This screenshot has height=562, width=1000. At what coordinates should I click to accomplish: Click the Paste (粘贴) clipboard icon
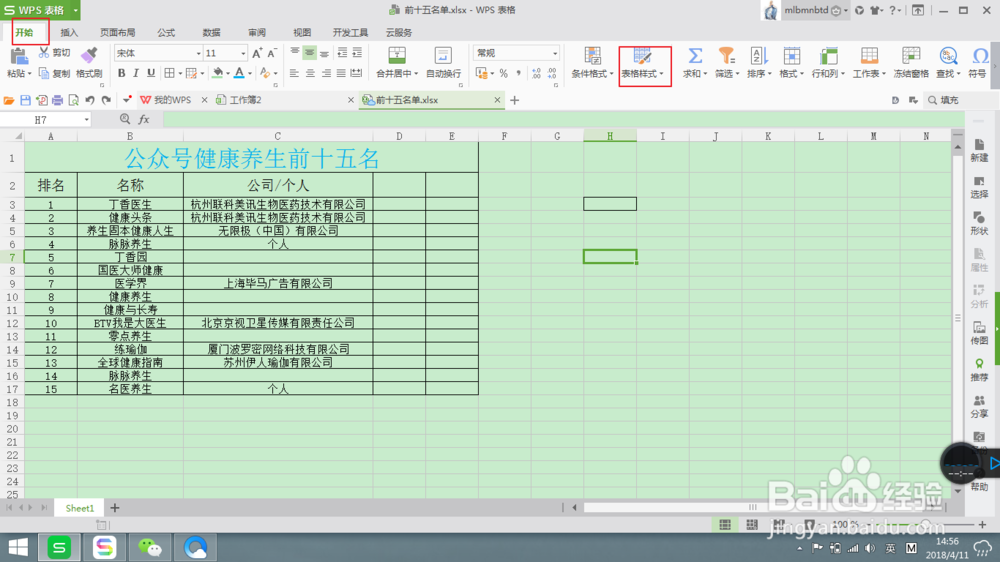(x=18, y=56)
